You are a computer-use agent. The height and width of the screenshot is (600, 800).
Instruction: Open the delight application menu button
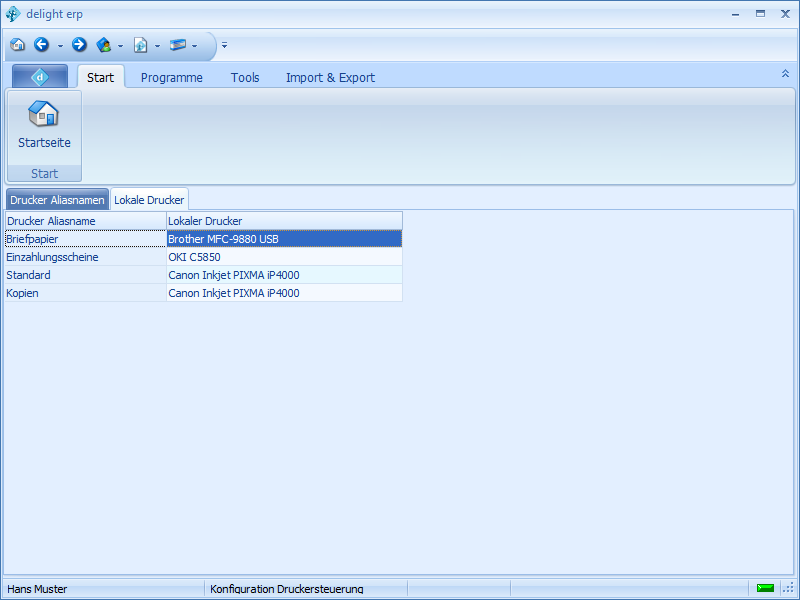40,77
